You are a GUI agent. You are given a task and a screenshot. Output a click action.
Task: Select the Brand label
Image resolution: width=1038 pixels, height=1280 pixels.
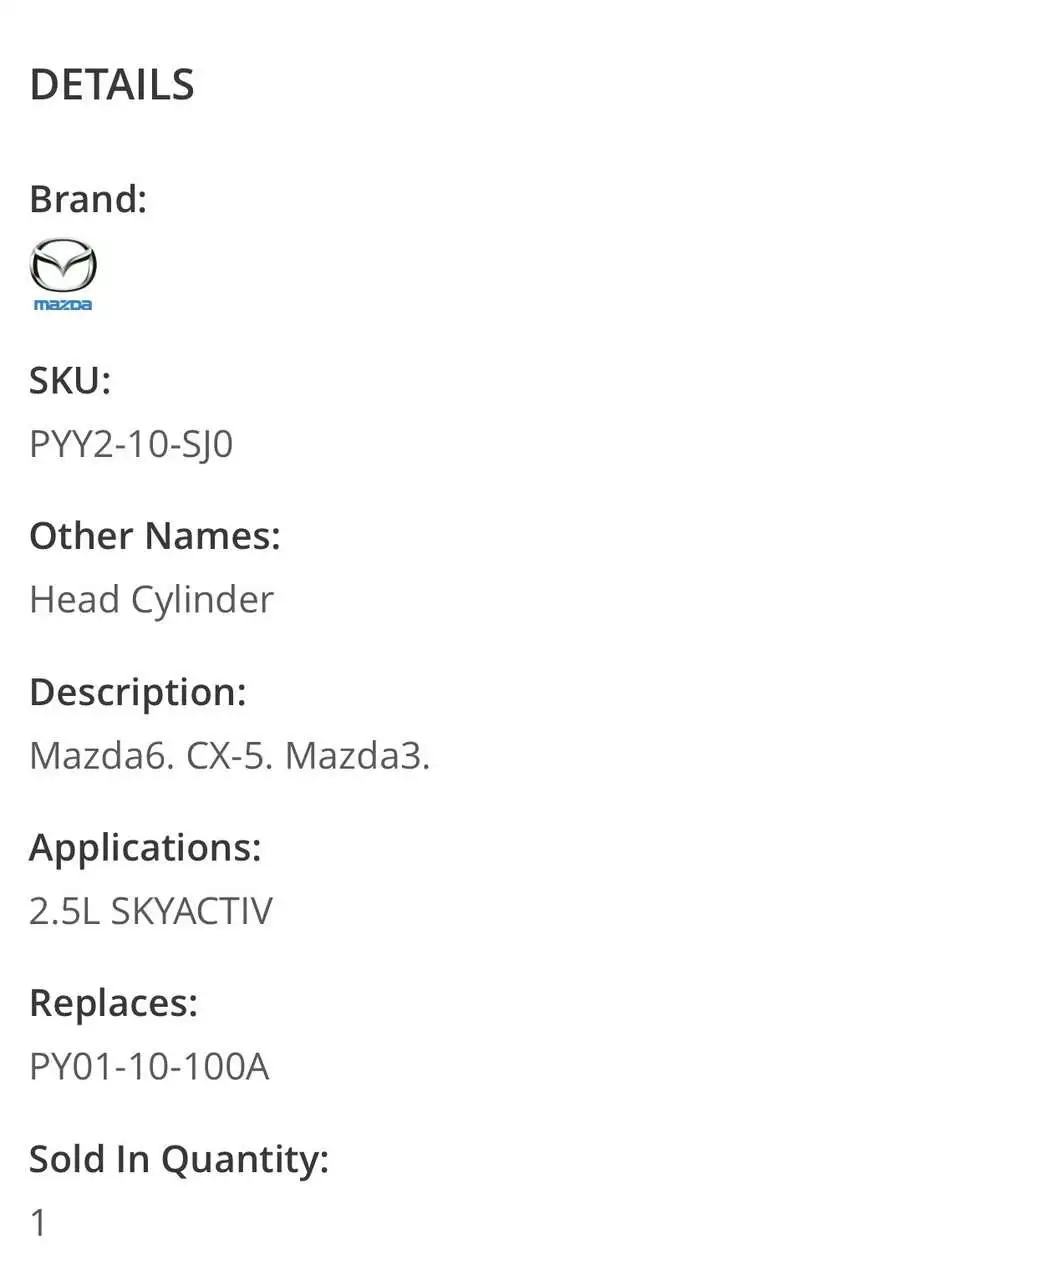(x=88, y=199)
